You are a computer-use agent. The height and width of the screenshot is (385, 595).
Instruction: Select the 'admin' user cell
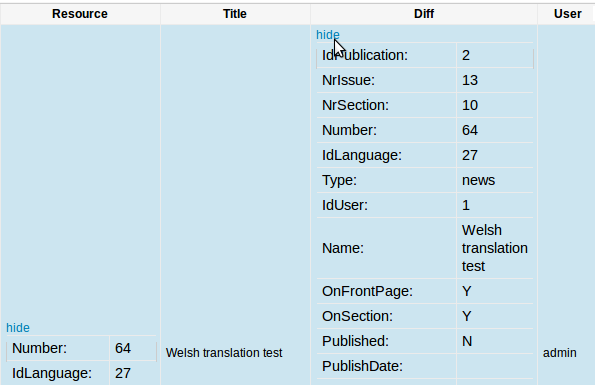click(560, 353)
